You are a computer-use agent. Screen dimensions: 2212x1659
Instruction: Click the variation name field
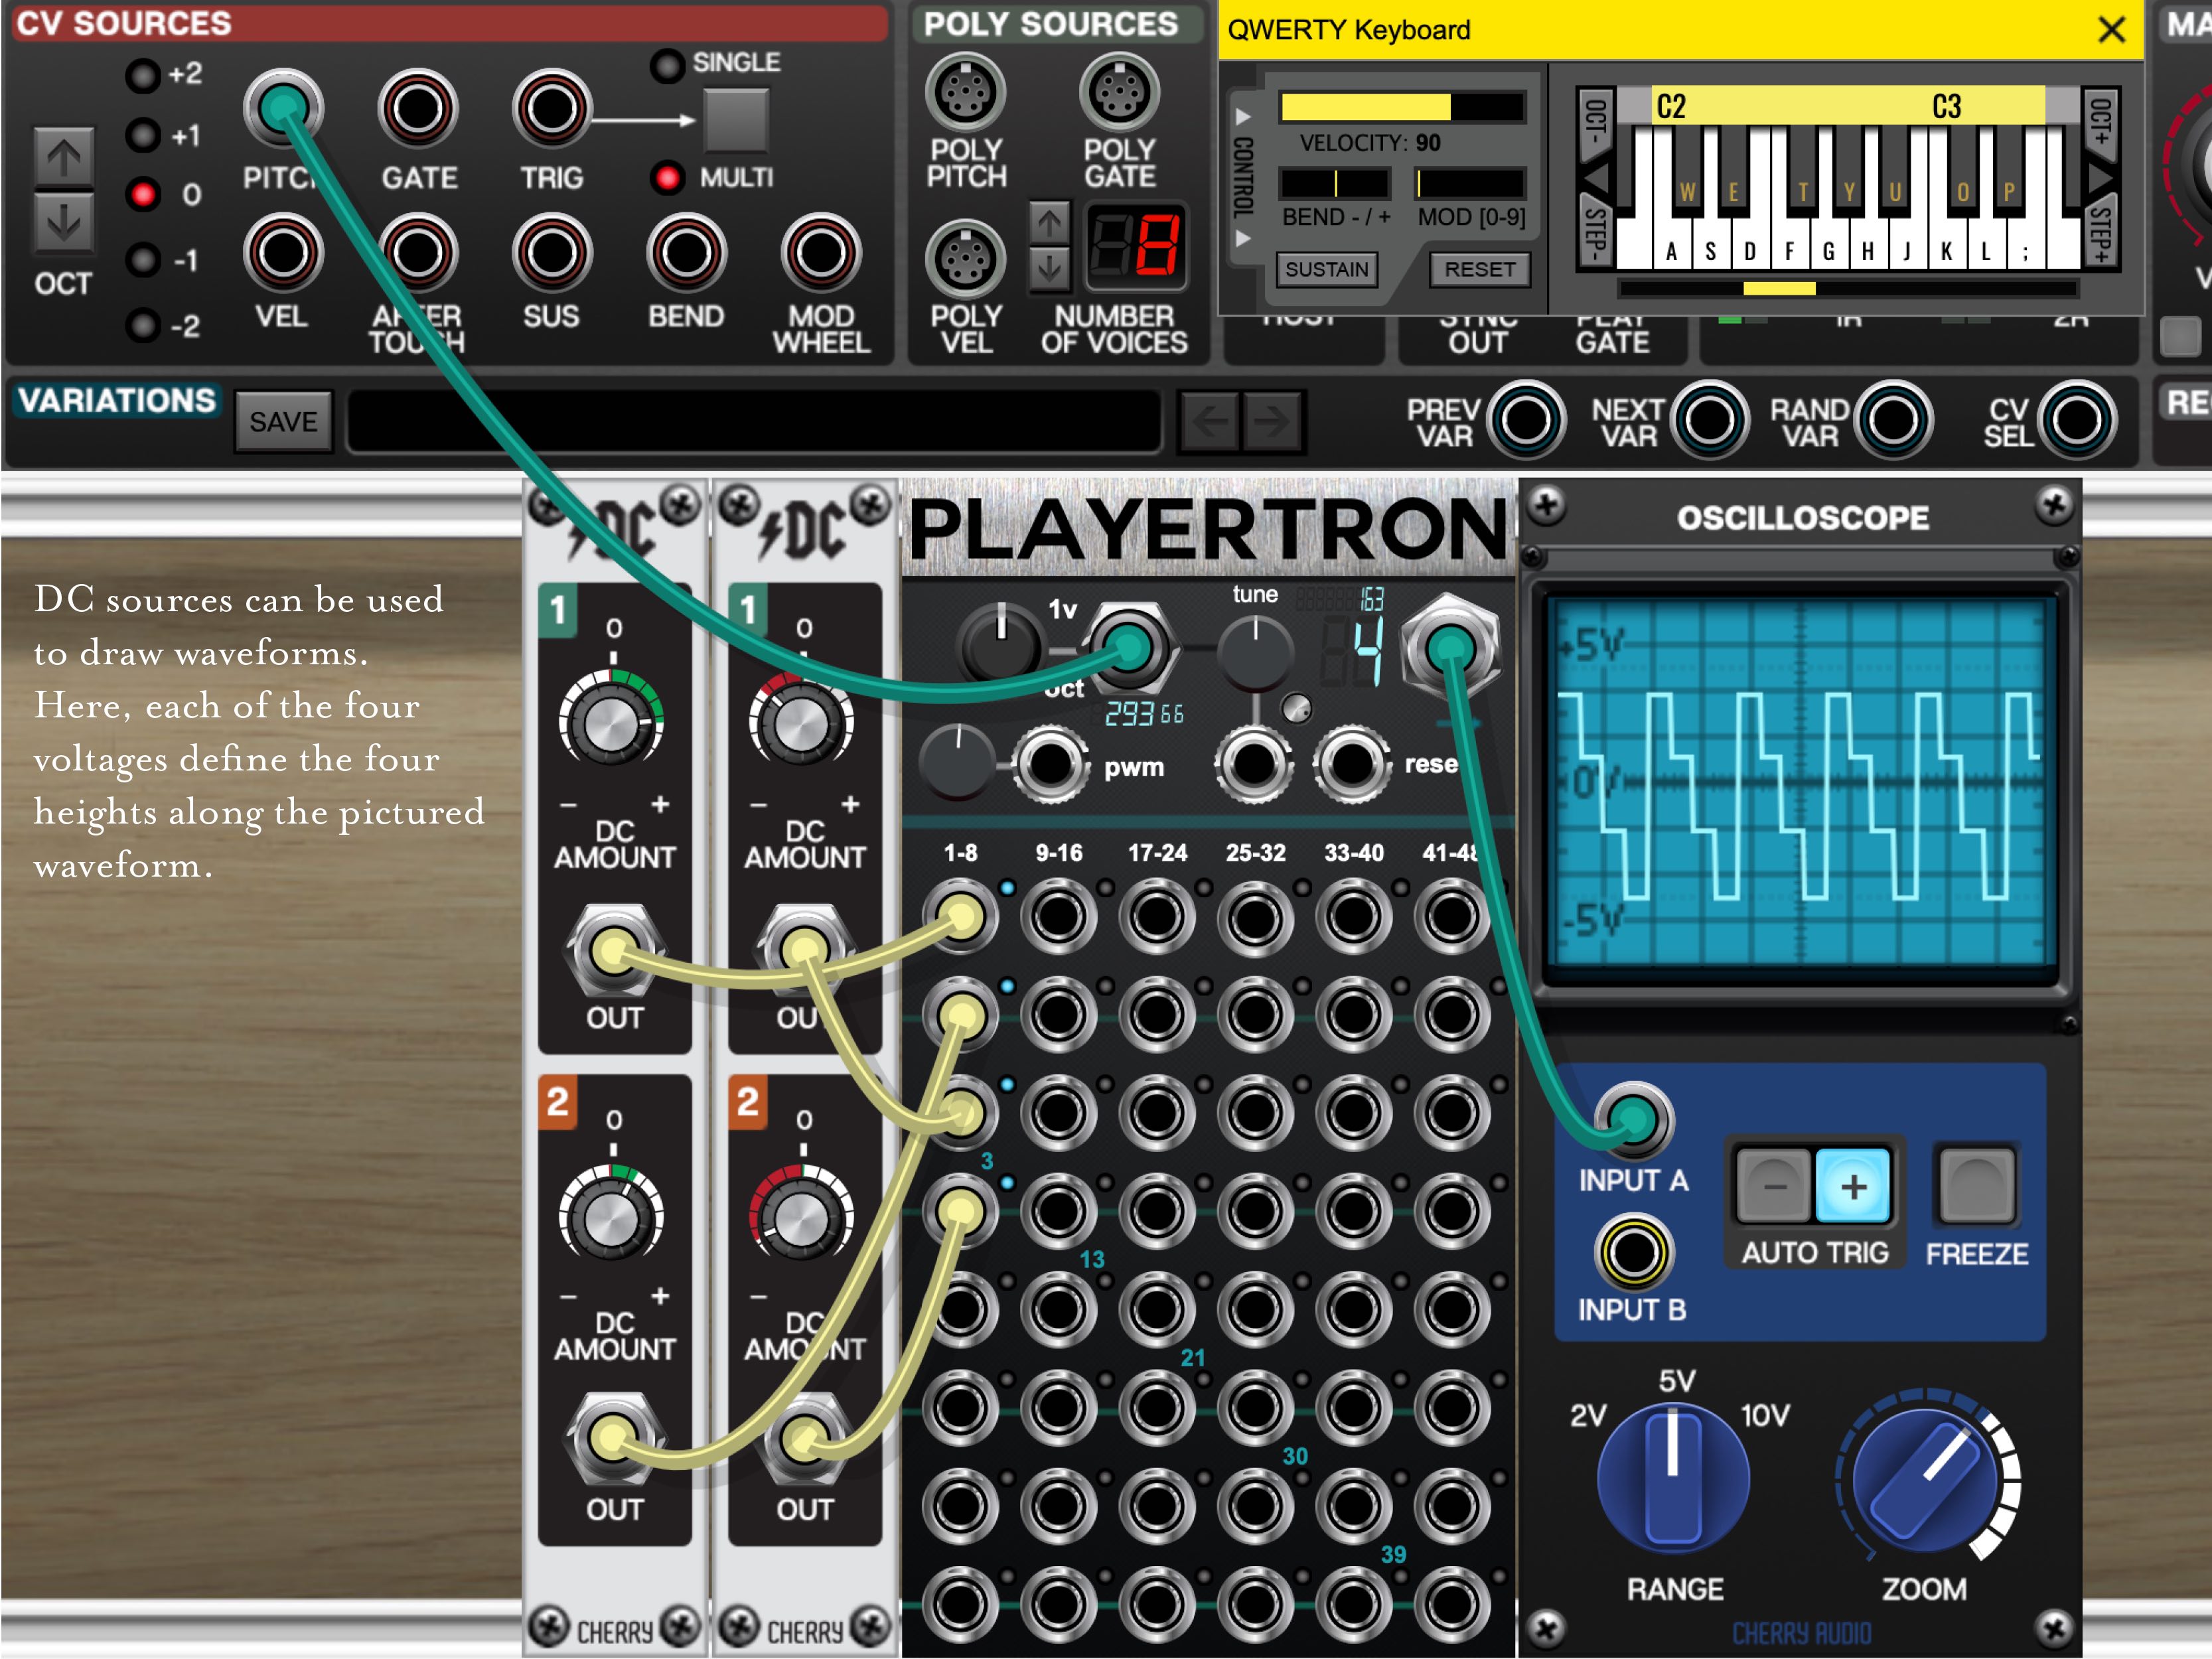pos(754,422)
